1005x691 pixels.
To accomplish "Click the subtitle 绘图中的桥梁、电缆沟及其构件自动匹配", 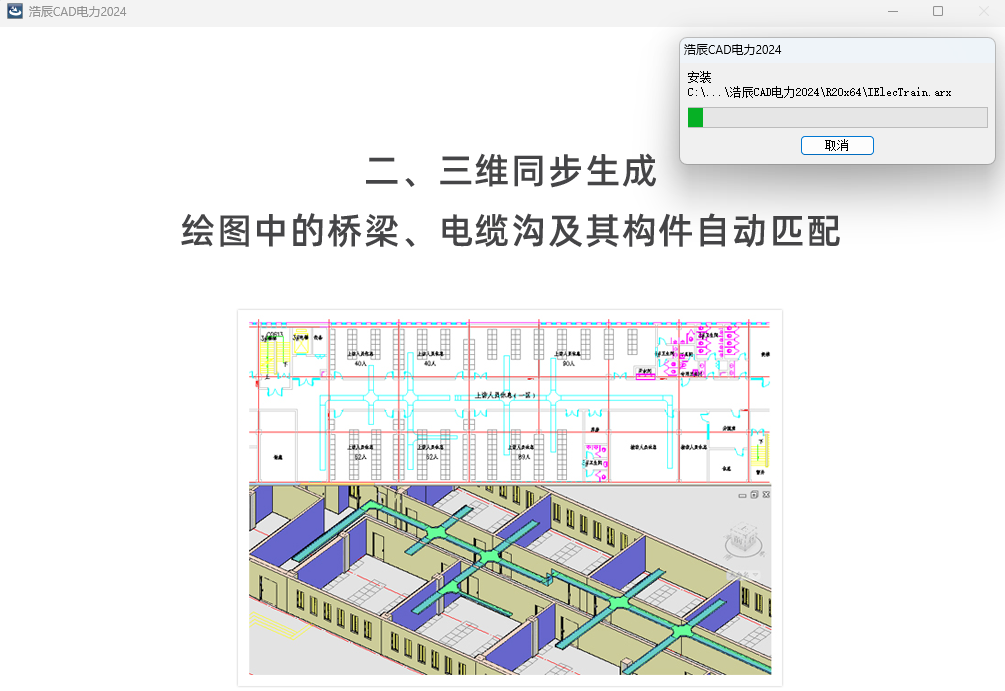I will click(x=511, y=231).
